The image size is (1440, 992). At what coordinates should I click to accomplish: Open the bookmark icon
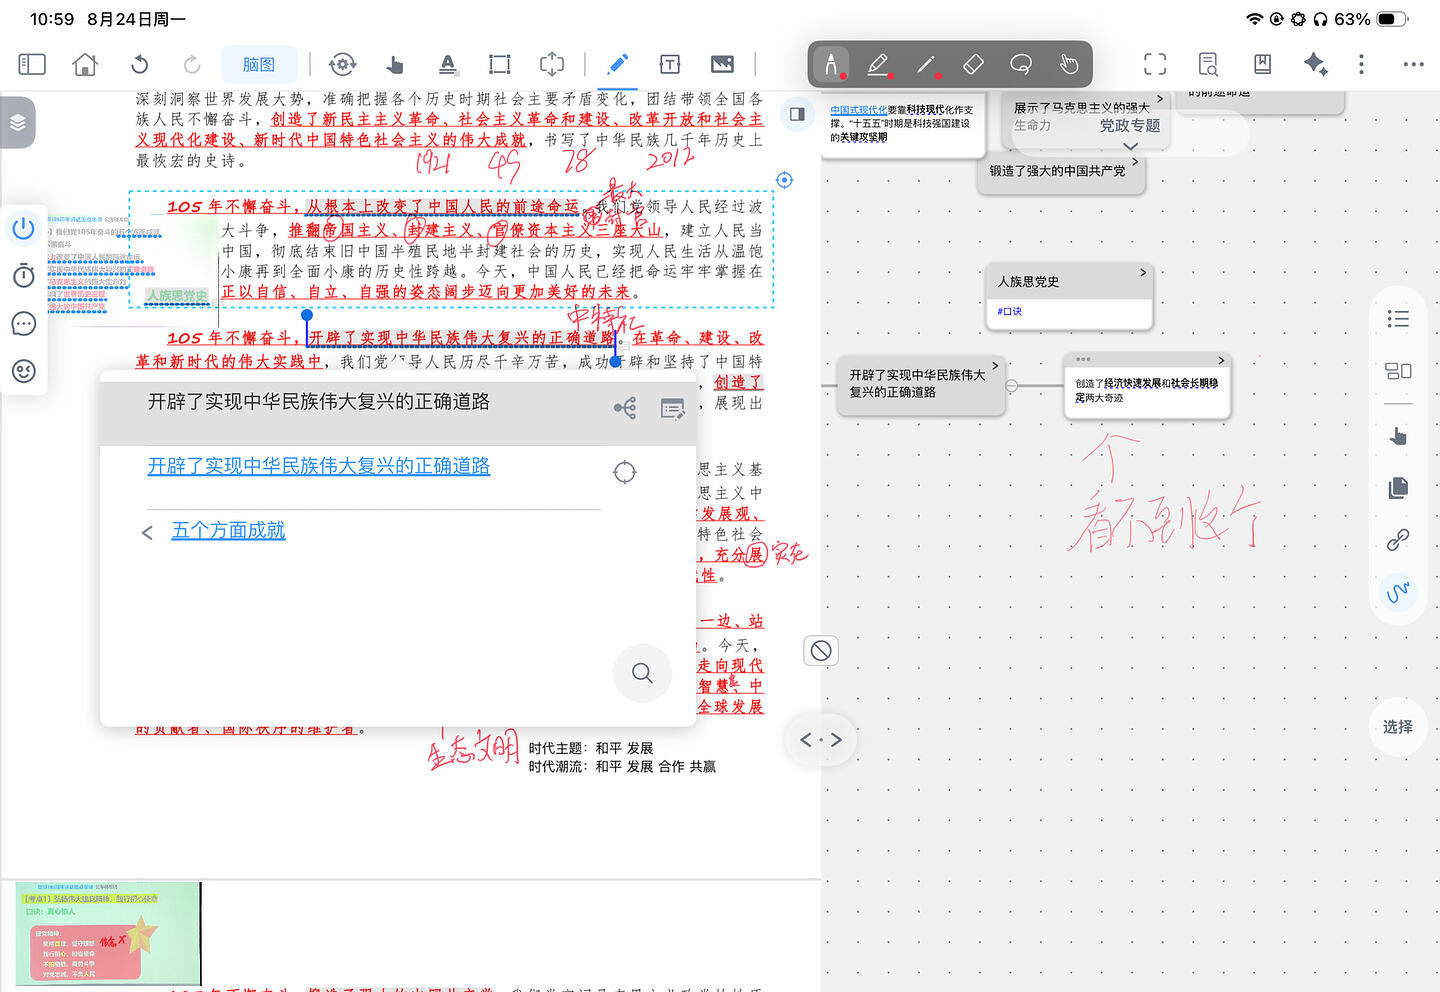1262,64
